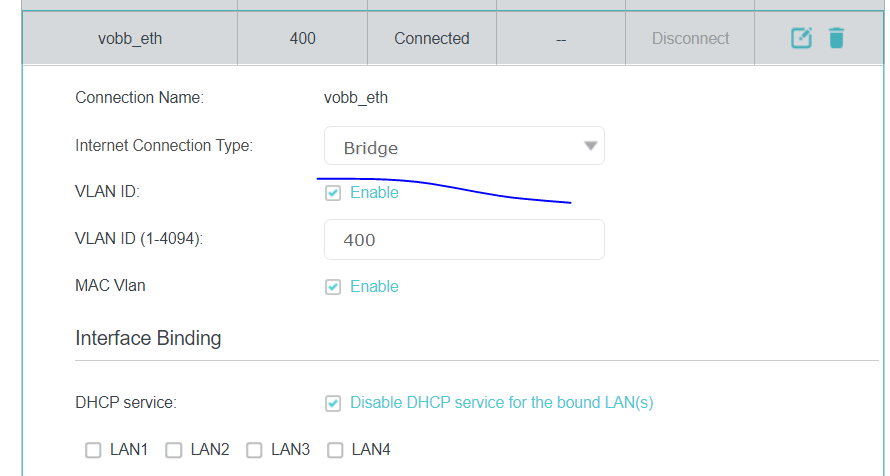
Task: Check the LAN2 binding checkbox
Action: pyautogui.click(x=174, y=450)
